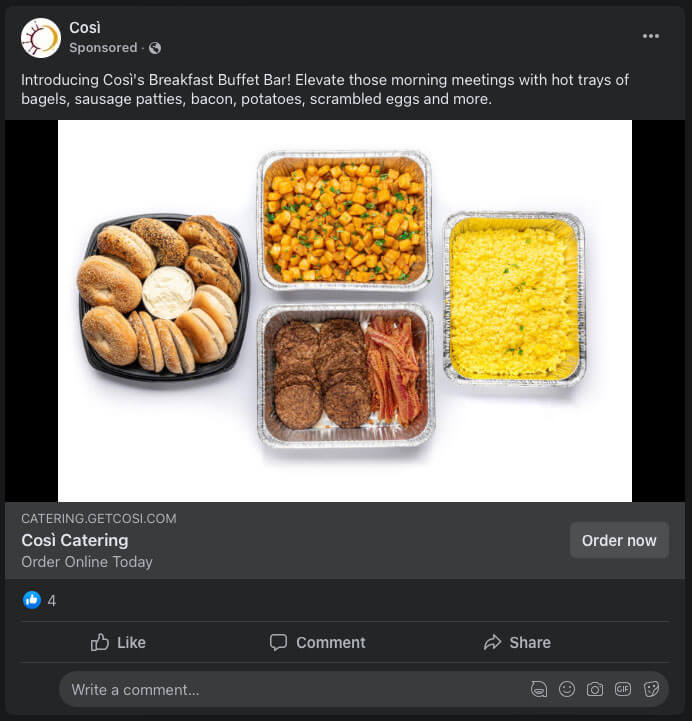Click the globe public-audience icon
This screenshot has width=692, height=721.
coord(155,48)
